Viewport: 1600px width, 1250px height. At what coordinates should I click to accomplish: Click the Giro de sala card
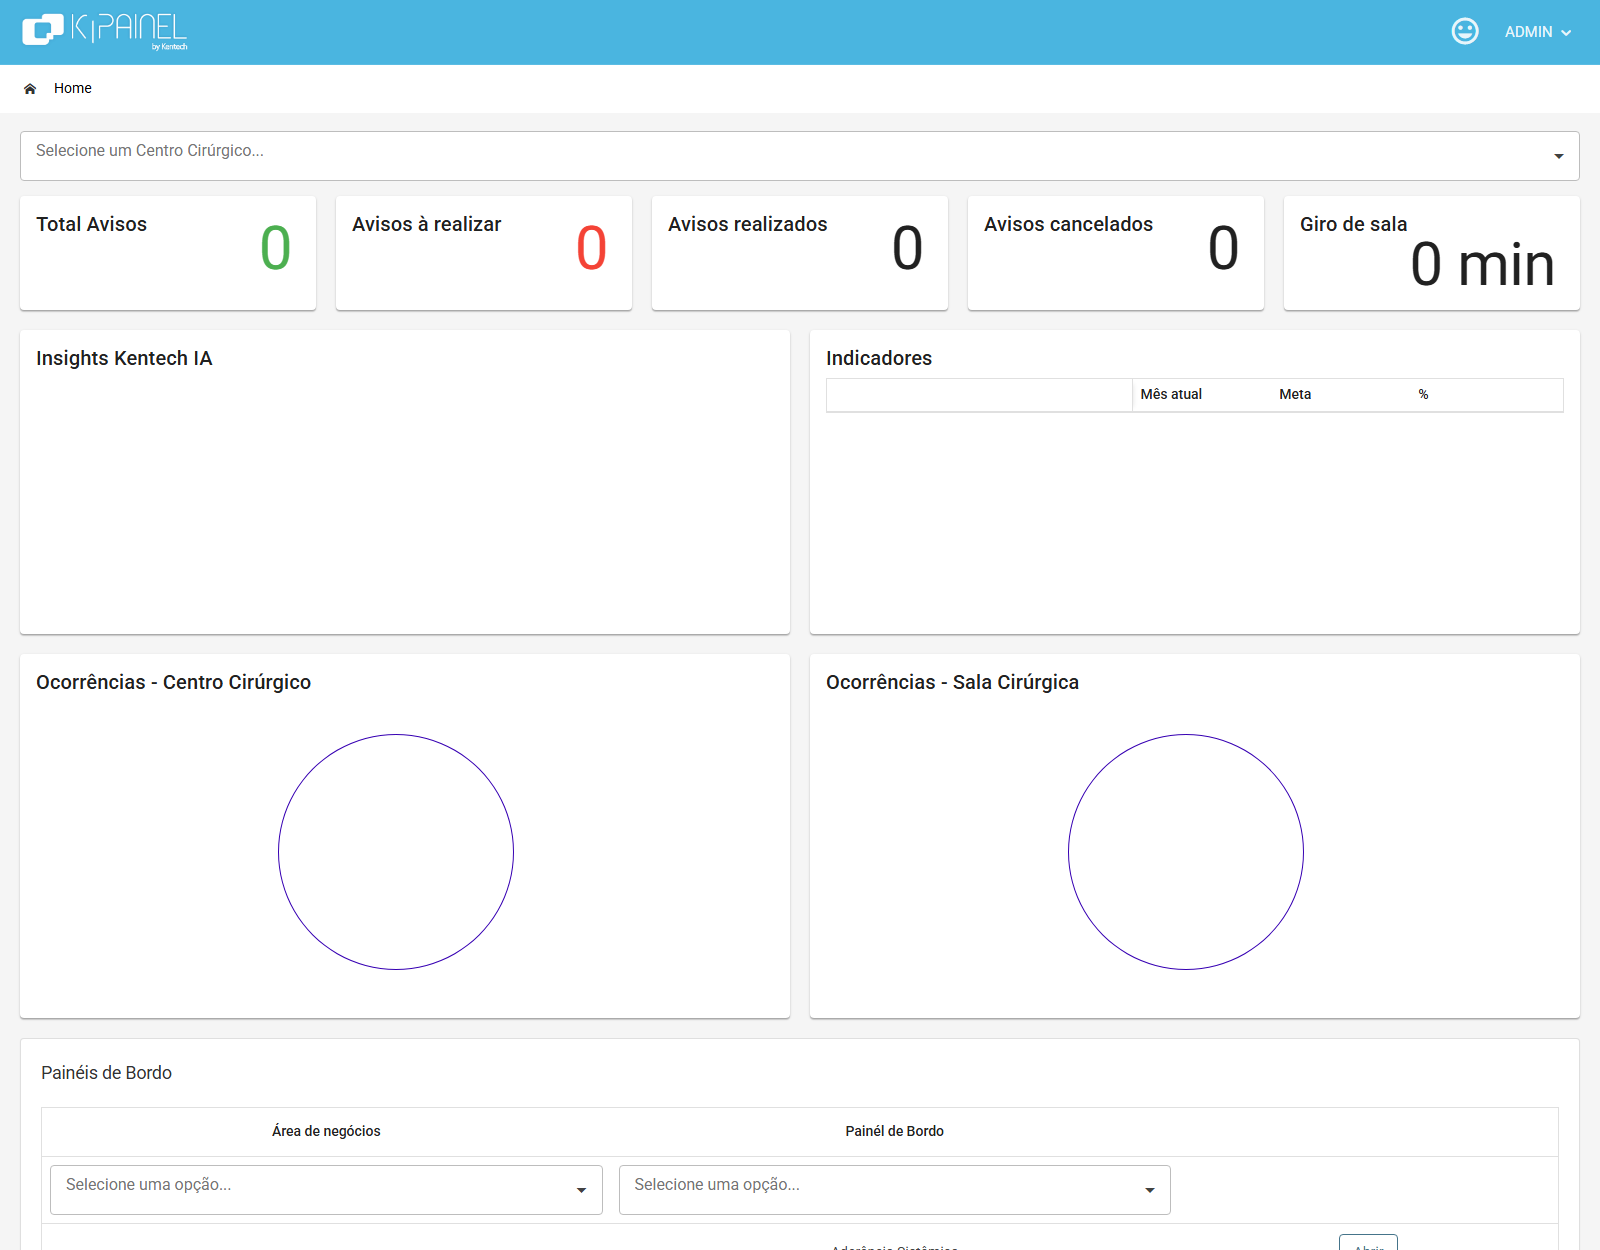point(1432,253)
